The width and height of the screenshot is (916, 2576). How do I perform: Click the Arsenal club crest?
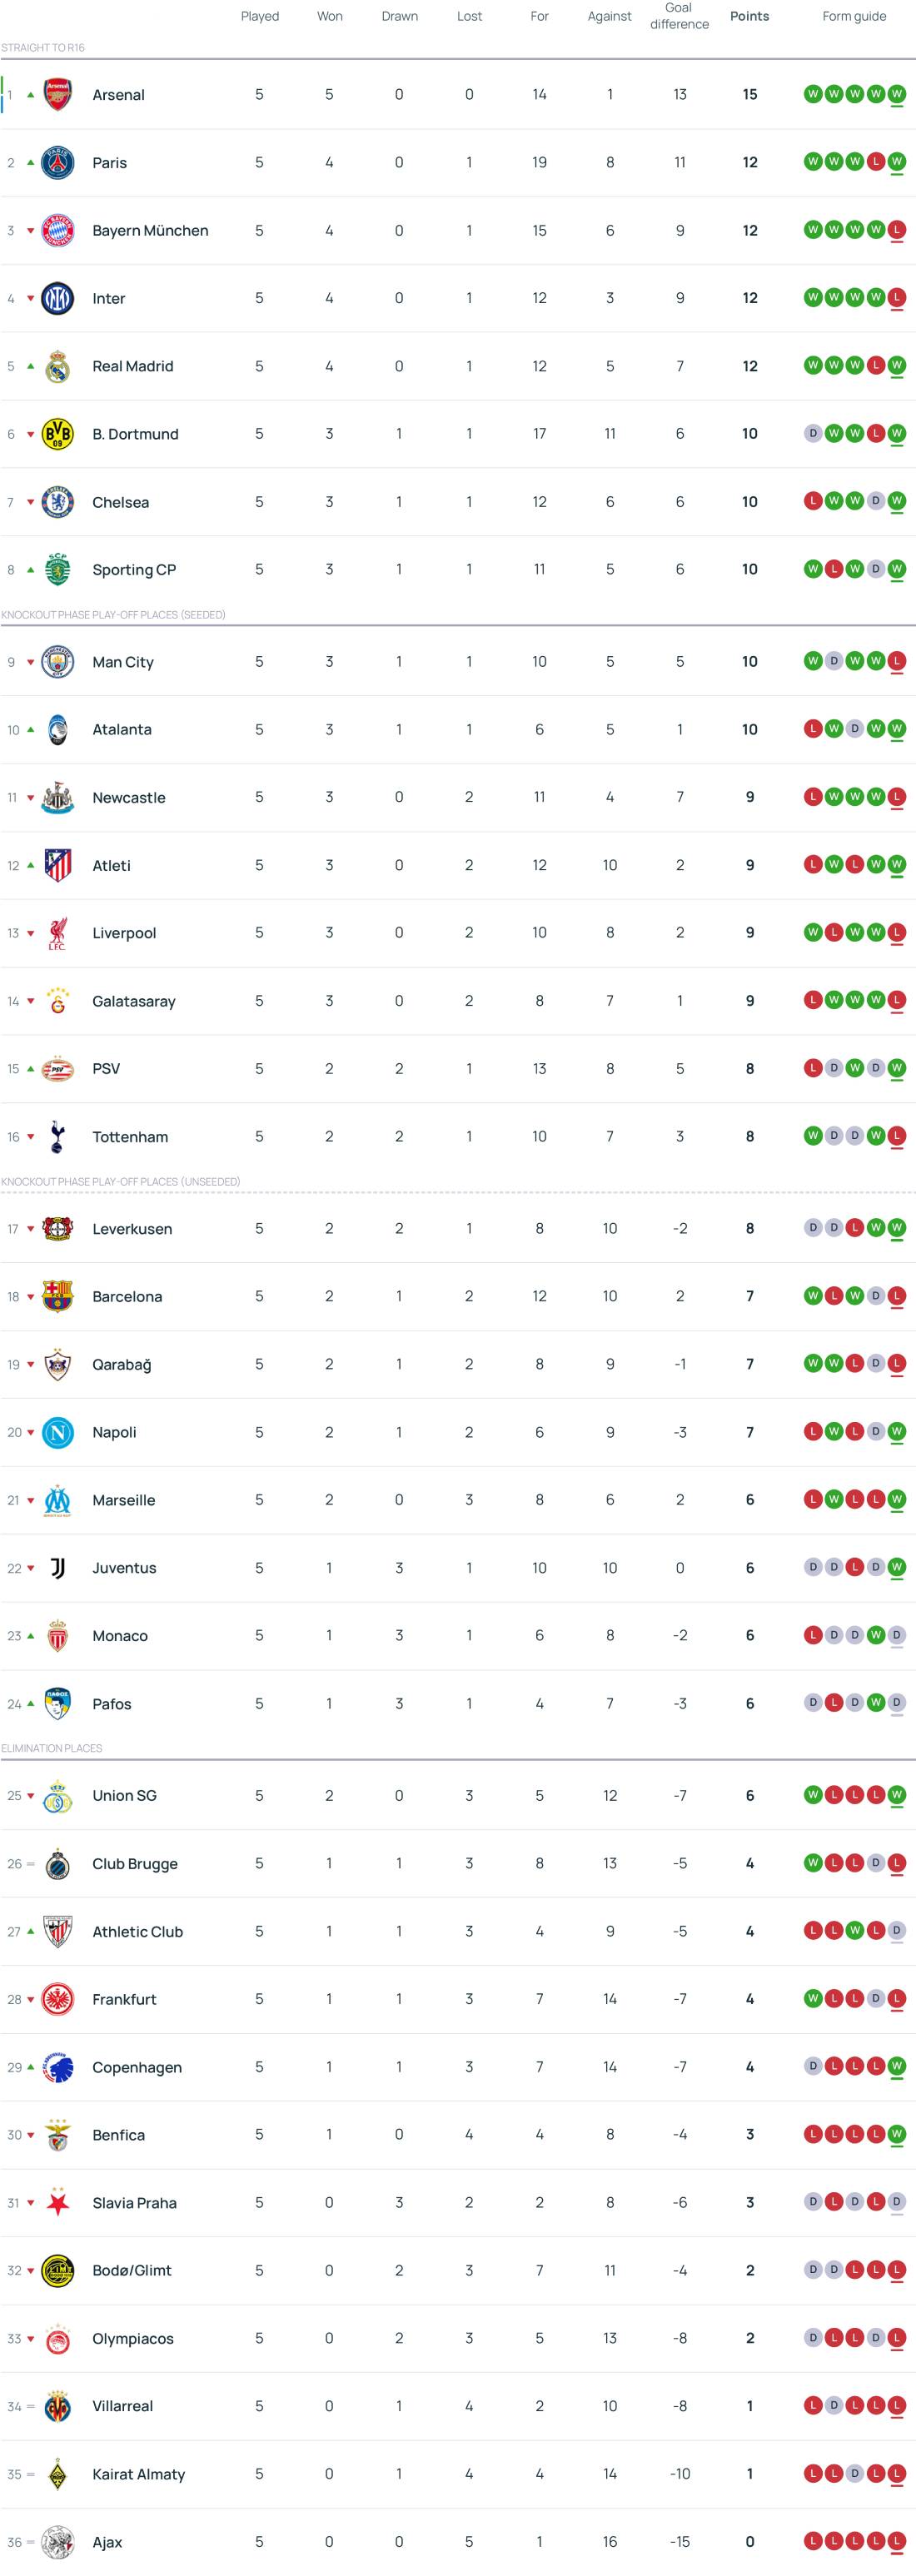[x=58, y=95]
